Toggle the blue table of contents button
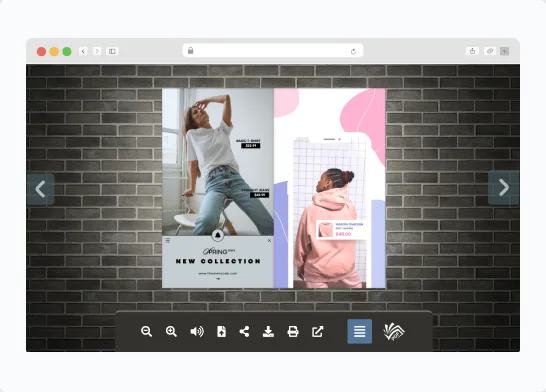The width and height of the screenshot is (546, 392). pyautogui.click(x=360, y=331)
